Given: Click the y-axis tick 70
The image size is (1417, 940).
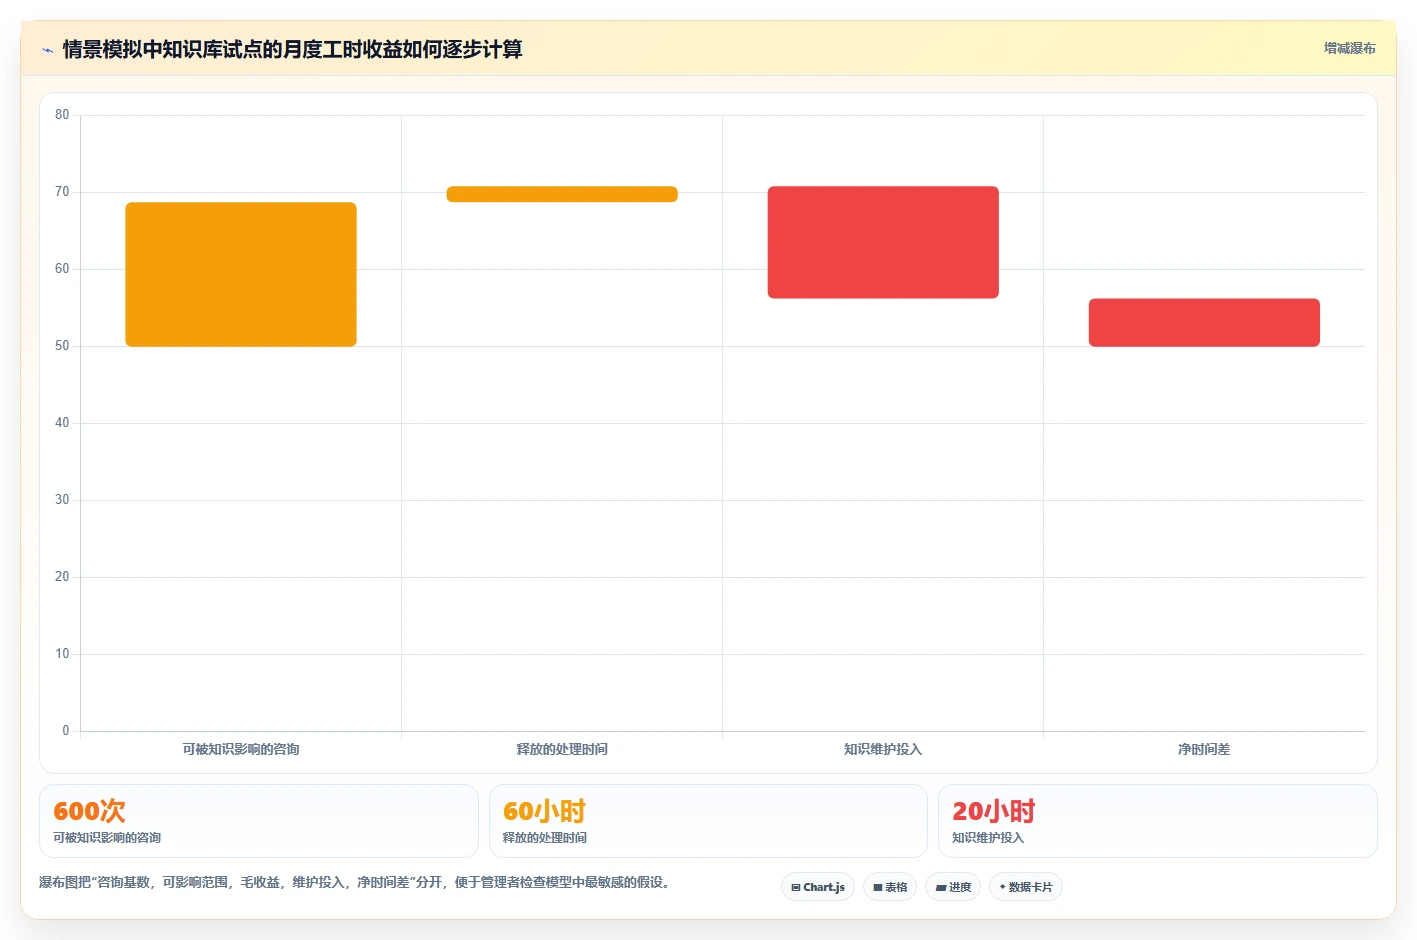Looking at the screenshot, I should pyautogui.click(x=62, y=192).
